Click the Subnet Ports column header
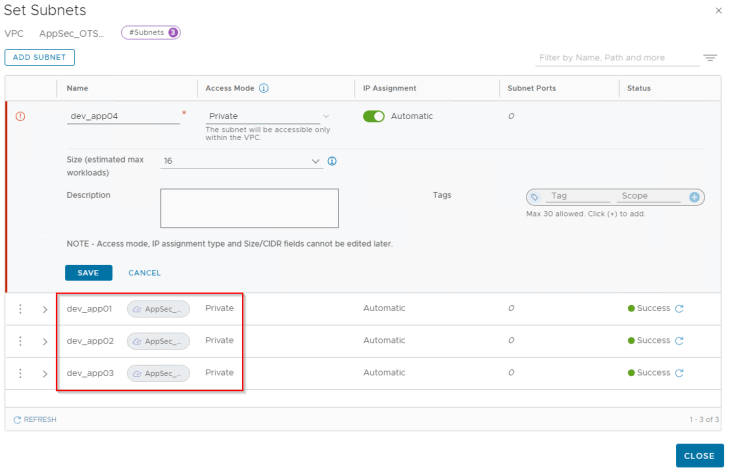 [x=532, y=88]
